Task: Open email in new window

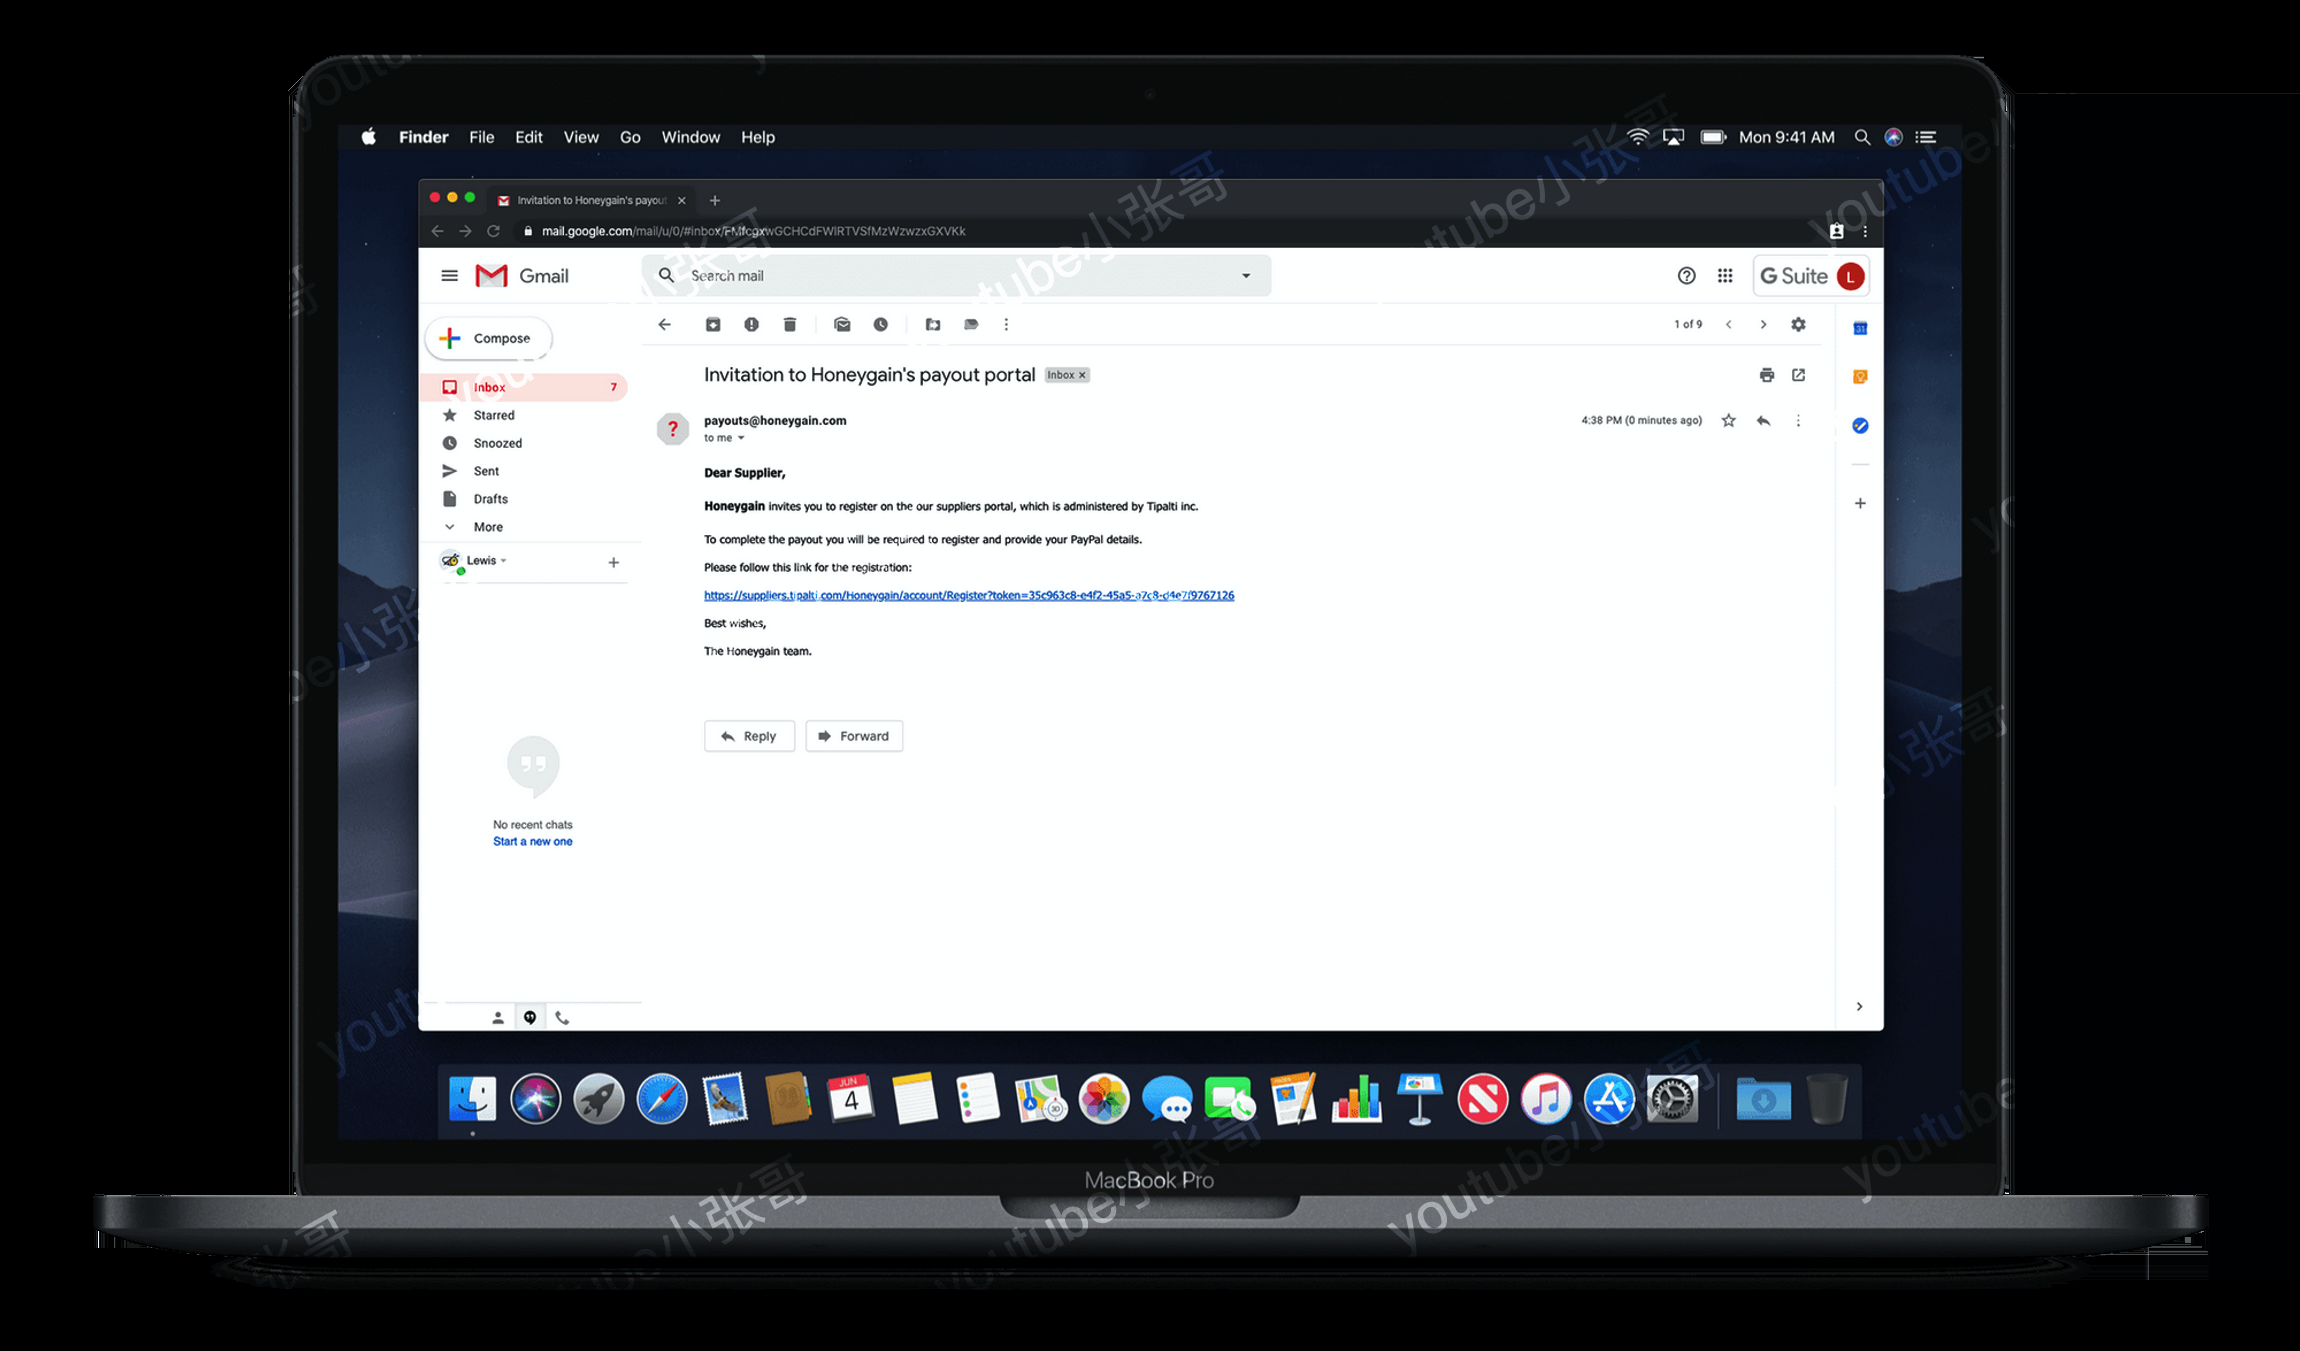Action: coord(1798,375)
